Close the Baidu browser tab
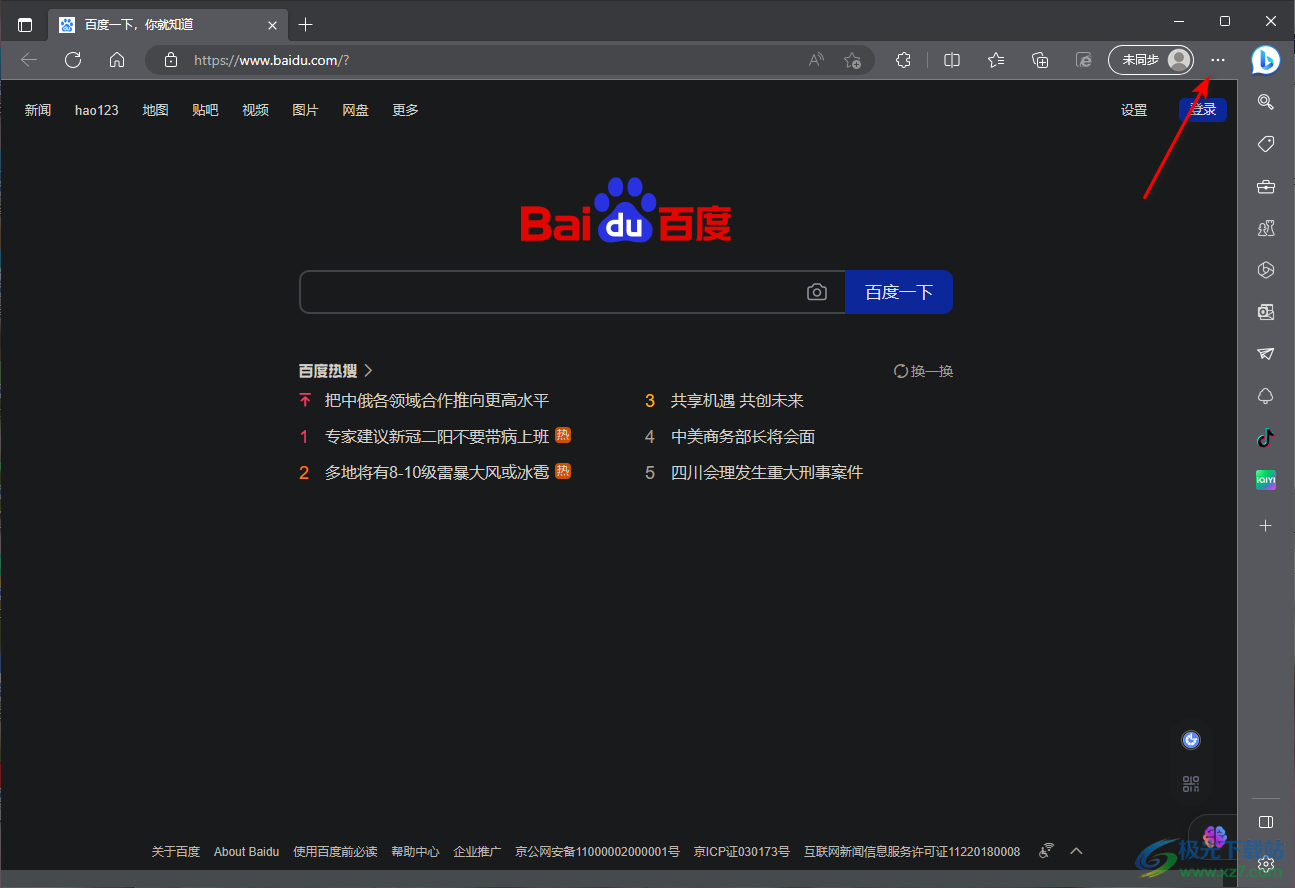The width and height of the screenshot is (1295, 888). [x=272, y=24]
